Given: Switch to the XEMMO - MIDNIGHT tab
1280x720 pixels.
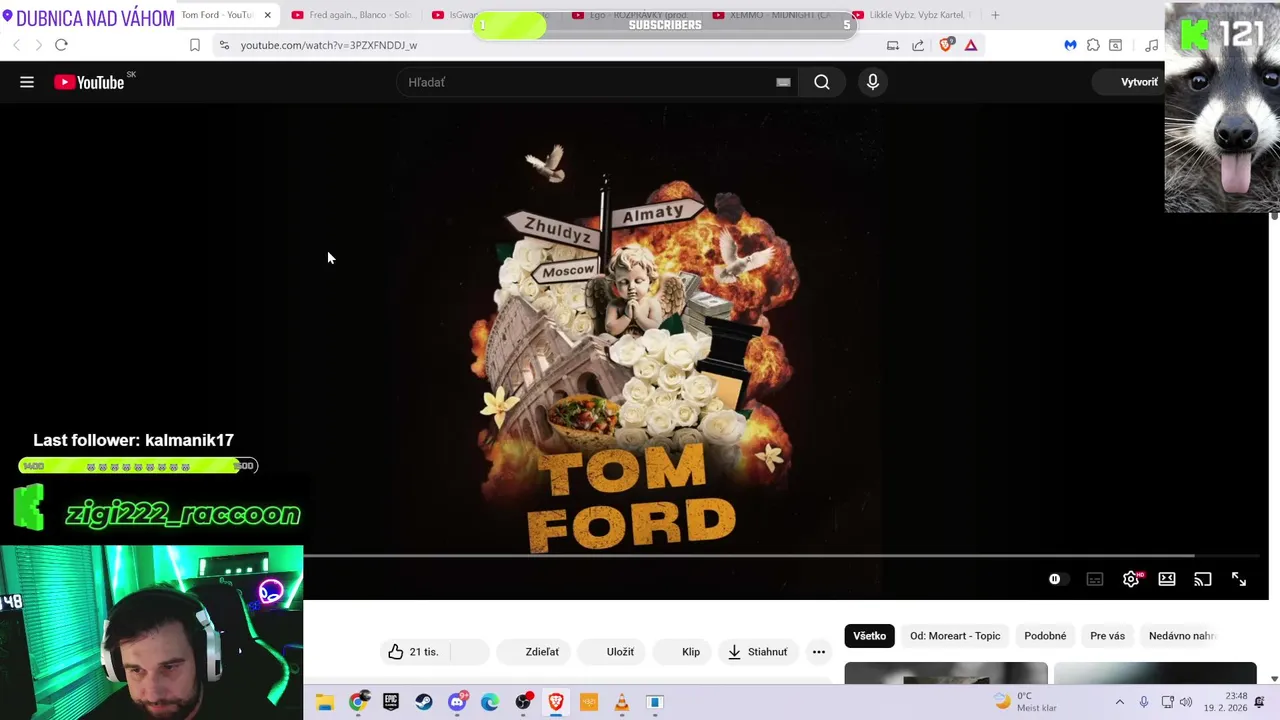Looking at the screenshot, I should [773, 15].
